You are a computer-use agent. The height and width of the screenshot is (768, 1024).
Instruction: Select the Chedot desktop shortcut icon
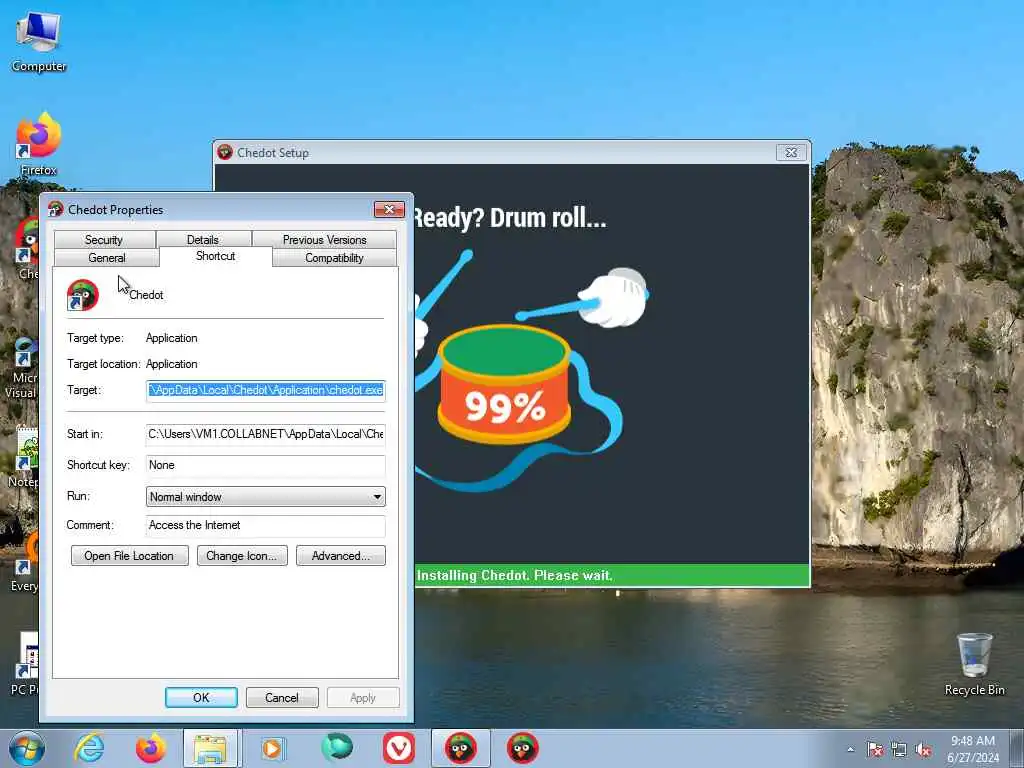tap(26, 248)
